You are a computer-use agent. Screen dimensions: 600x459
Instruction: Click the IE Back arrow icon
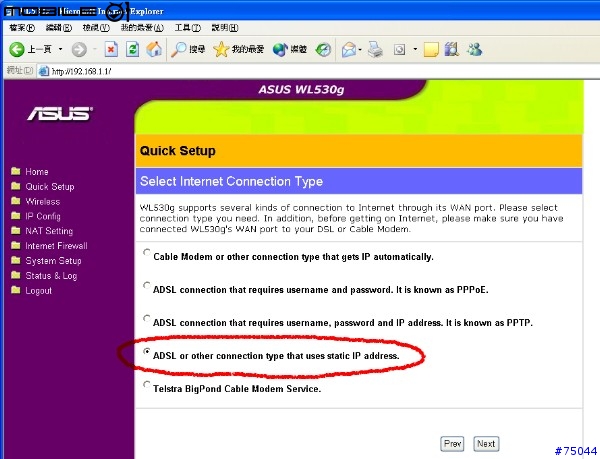[x=17, y=49]
